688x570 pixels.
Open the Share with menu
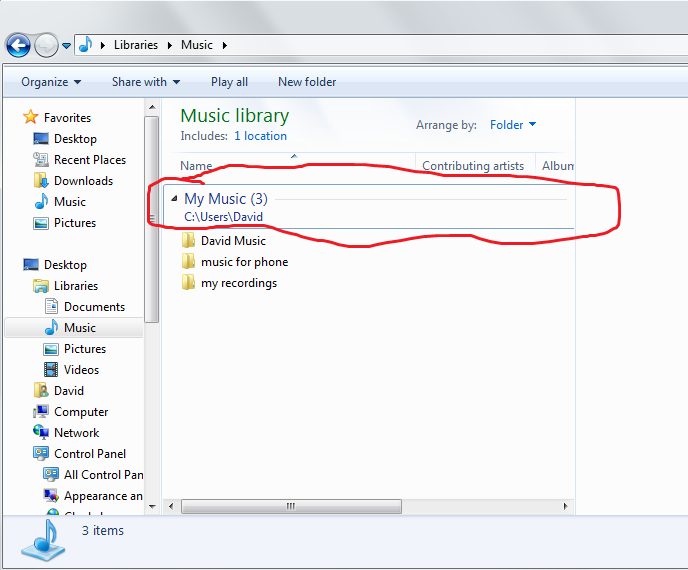(146, 82)
